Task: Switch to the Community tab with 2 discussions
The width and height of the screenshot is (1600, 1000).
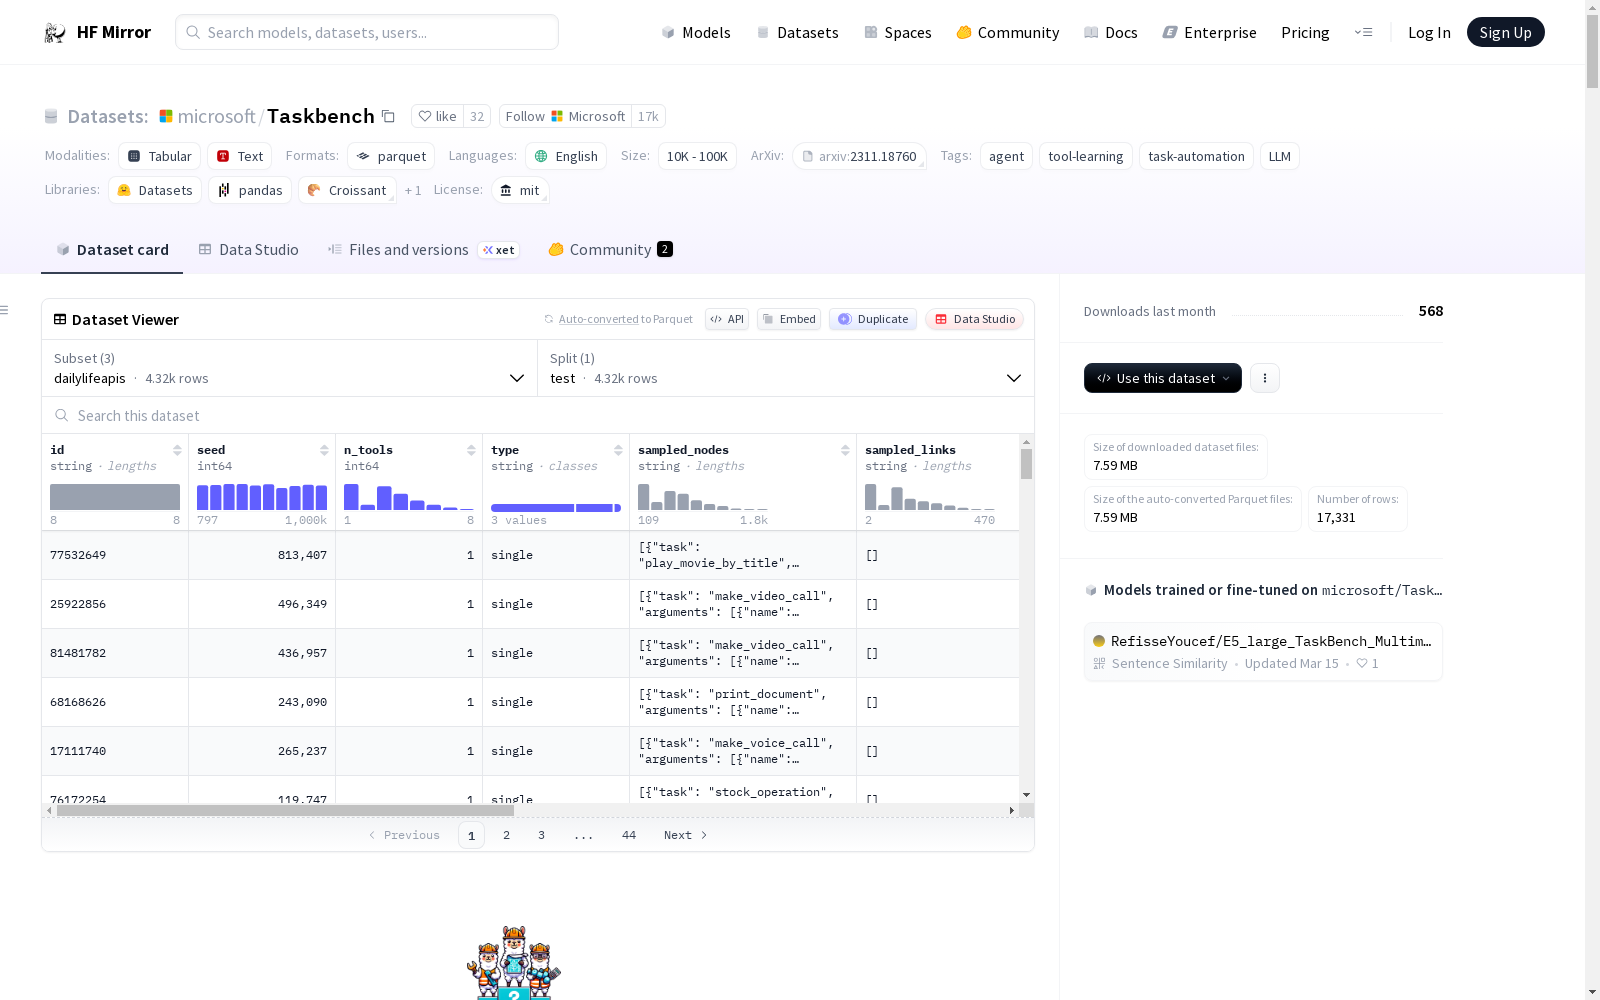Action: coord(610,250)
